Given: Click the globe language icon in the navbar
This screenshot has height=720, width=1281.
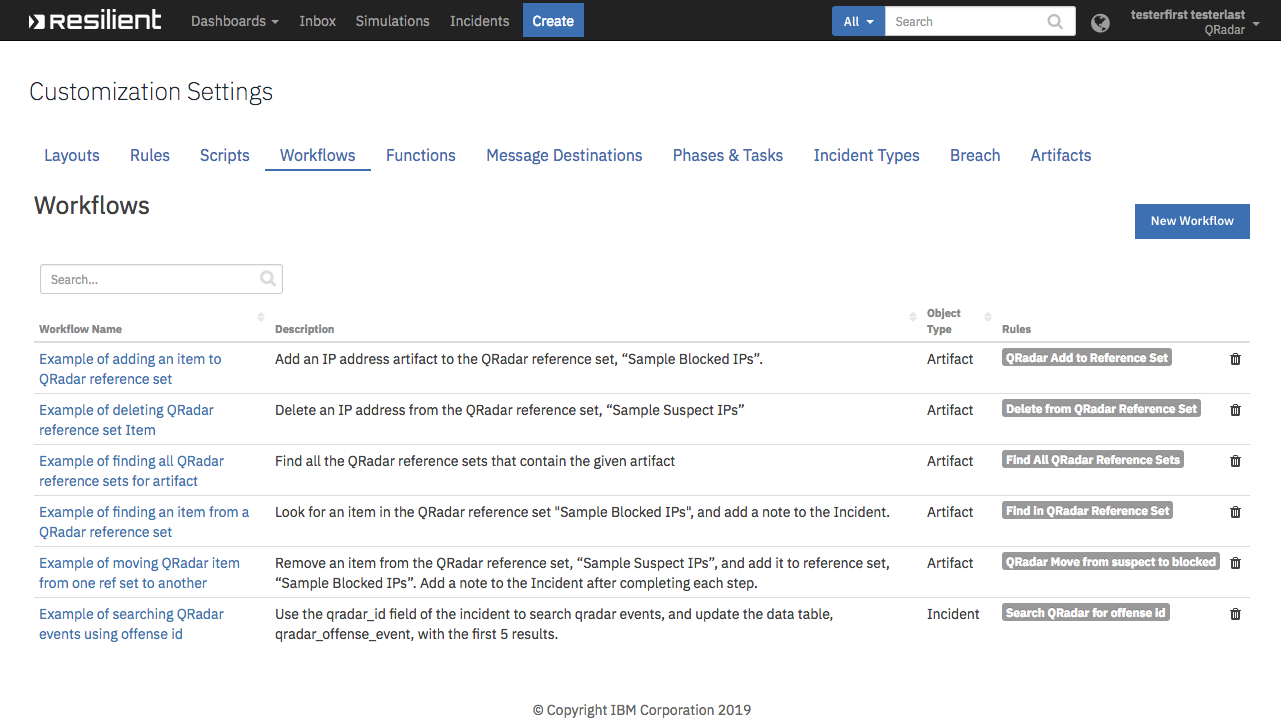Looking at the screenshot, I should coord(1100,21).
